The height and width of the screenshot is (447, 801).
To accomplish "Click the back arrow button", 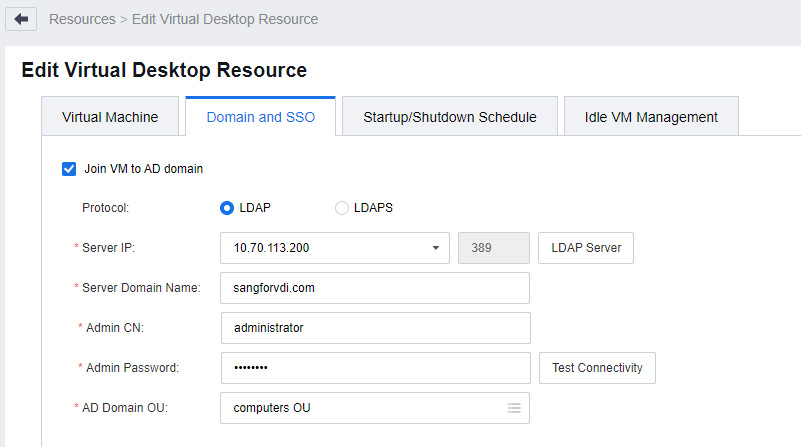I will point(21,19).
